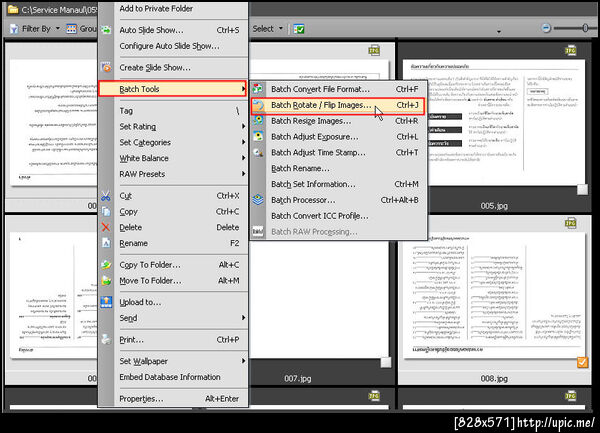Click the JPG badge on 005.jpg
This screenshot has height=433, width=600.
(571, 50)
